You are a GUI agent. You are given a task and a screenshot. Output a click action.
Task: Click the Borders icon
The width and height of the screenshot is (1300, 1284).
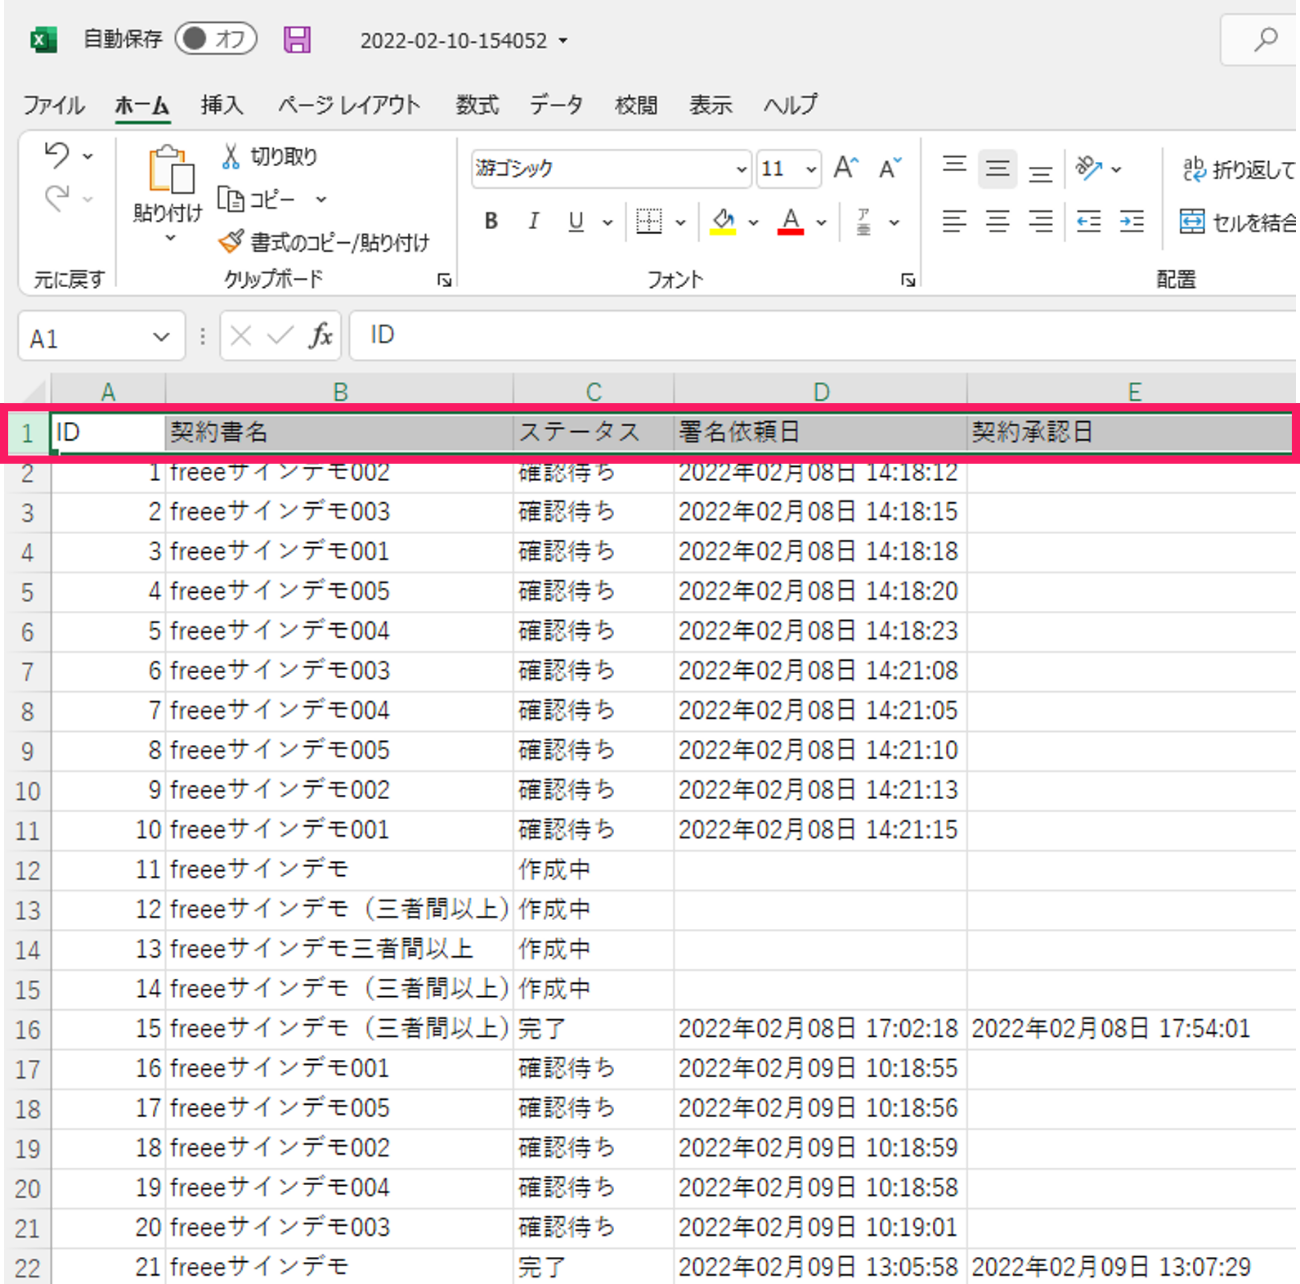649,221
